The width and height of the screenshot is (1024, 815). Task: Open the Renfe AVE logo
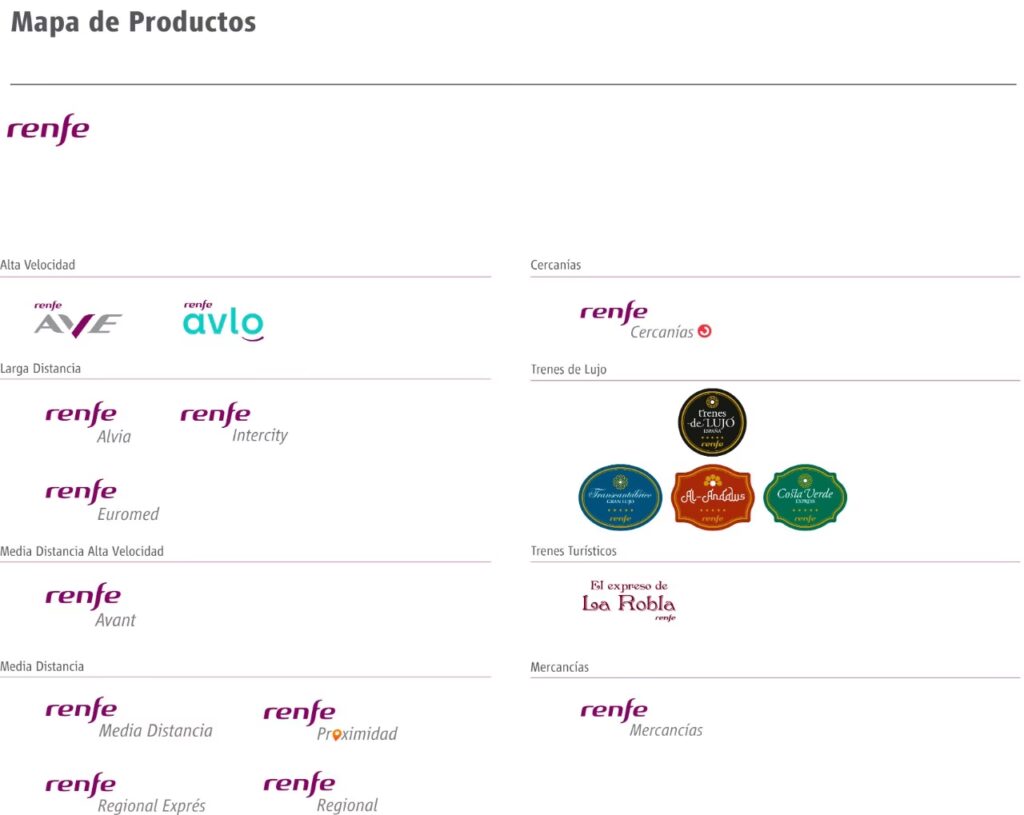click(78, 320)
